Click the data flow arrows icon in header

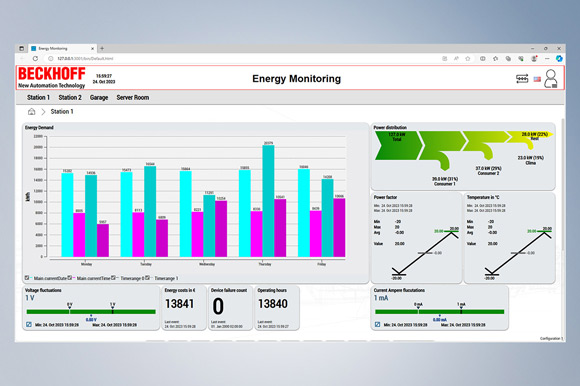click(522, 79)
